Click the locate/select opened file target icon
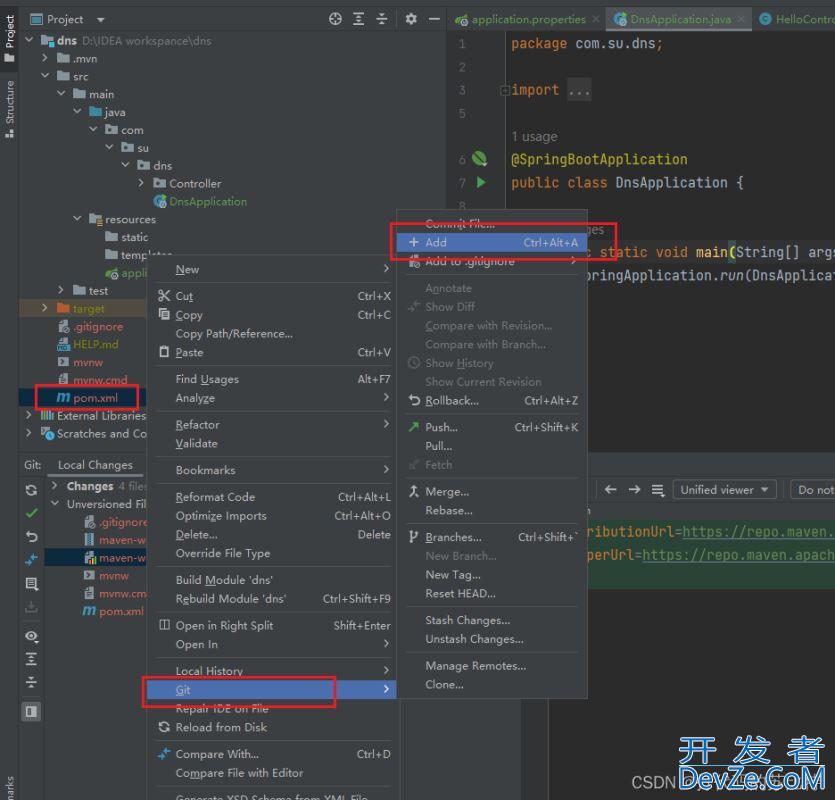The height and width of the screenshot is (800, 835). 335,19
